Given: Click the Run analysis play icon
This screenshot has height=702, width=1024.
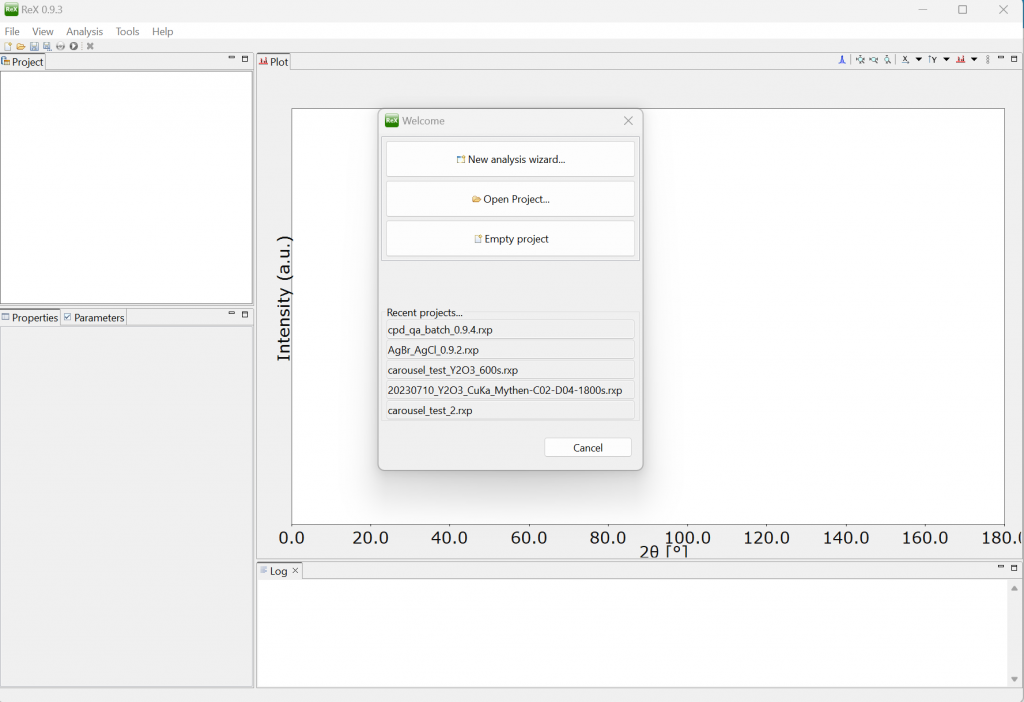Looking at the screenshot, I should 74,46.
